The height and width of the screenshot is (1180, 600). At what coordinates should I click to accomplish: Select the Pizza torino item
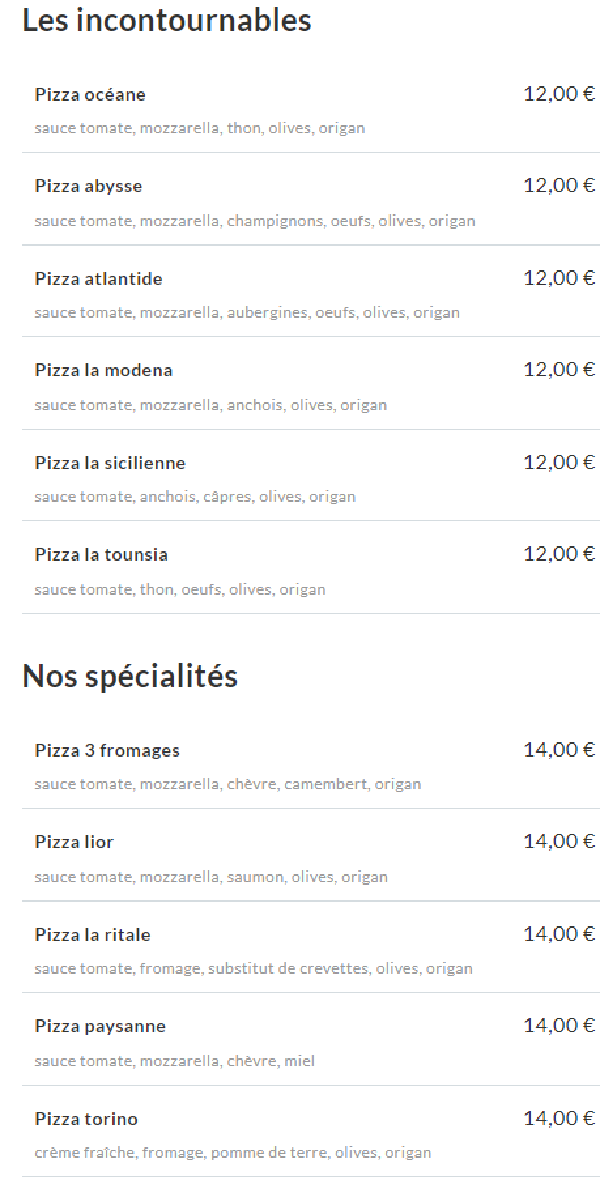(x=311, y=1131)
